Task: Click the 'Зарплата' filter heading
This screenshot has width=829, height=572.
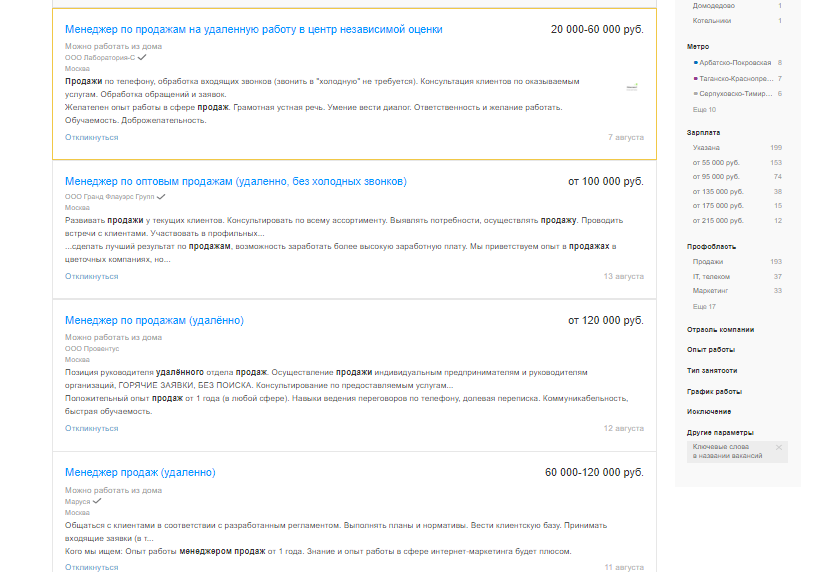Action: click(703, 133)
